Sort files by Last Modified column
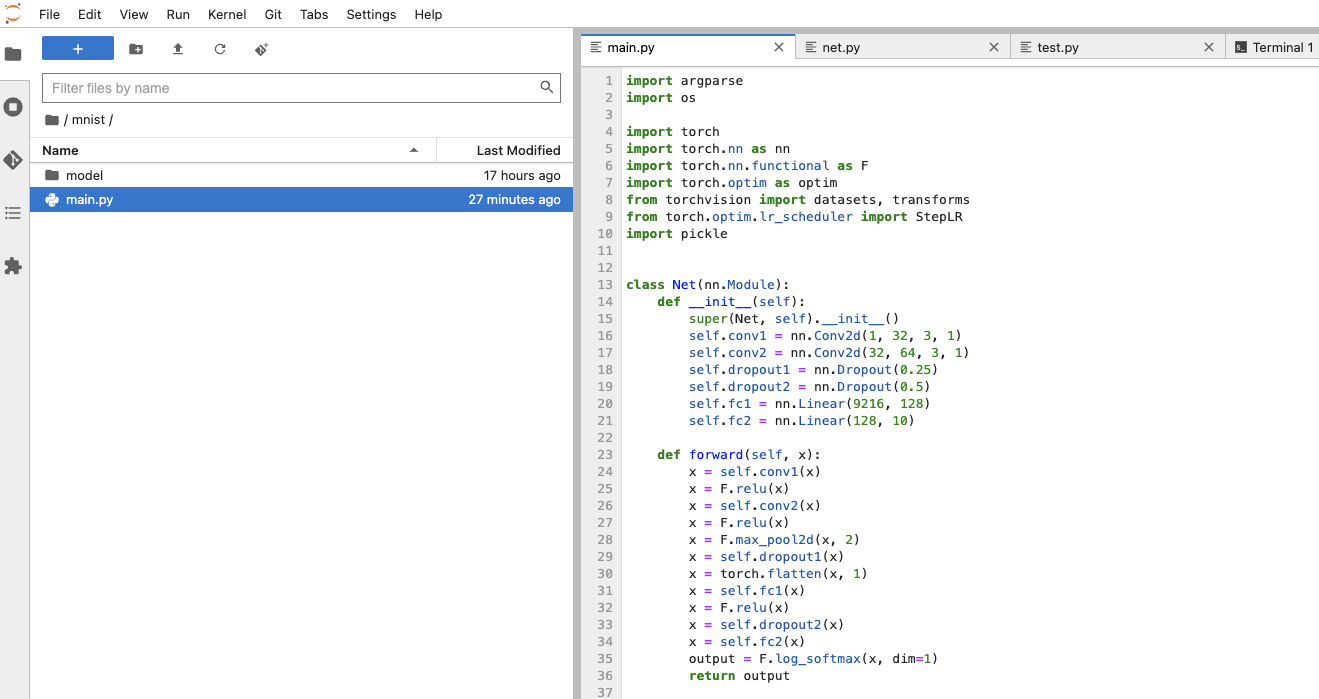The height and width of the screenshot is (699, 1319). 518,150
